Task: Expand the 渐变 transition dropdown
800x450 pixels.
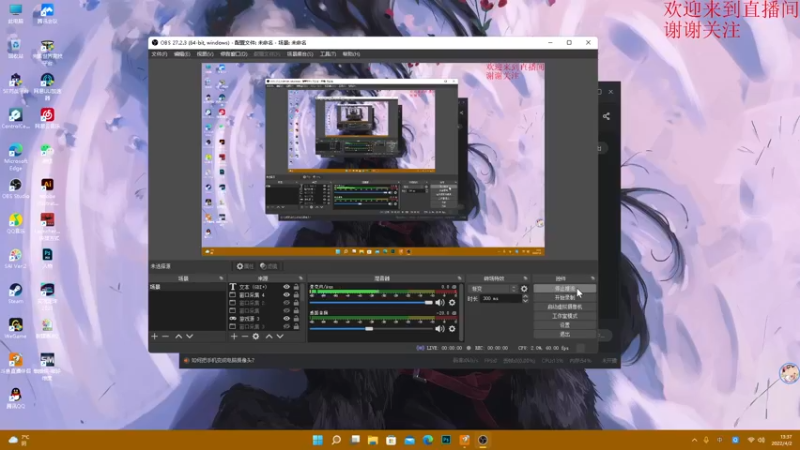Action: click(514, 287)
